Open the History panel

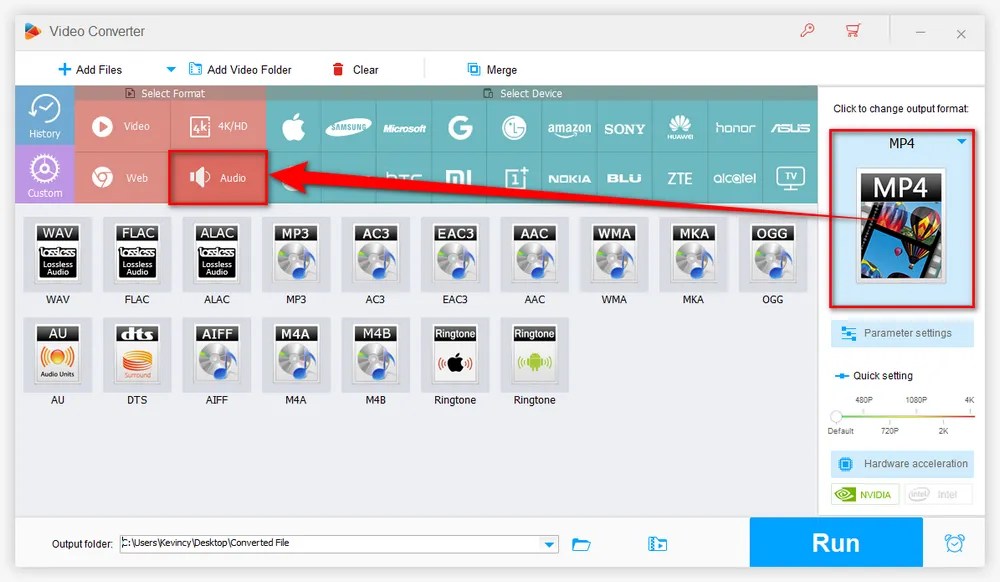[45, 116]
